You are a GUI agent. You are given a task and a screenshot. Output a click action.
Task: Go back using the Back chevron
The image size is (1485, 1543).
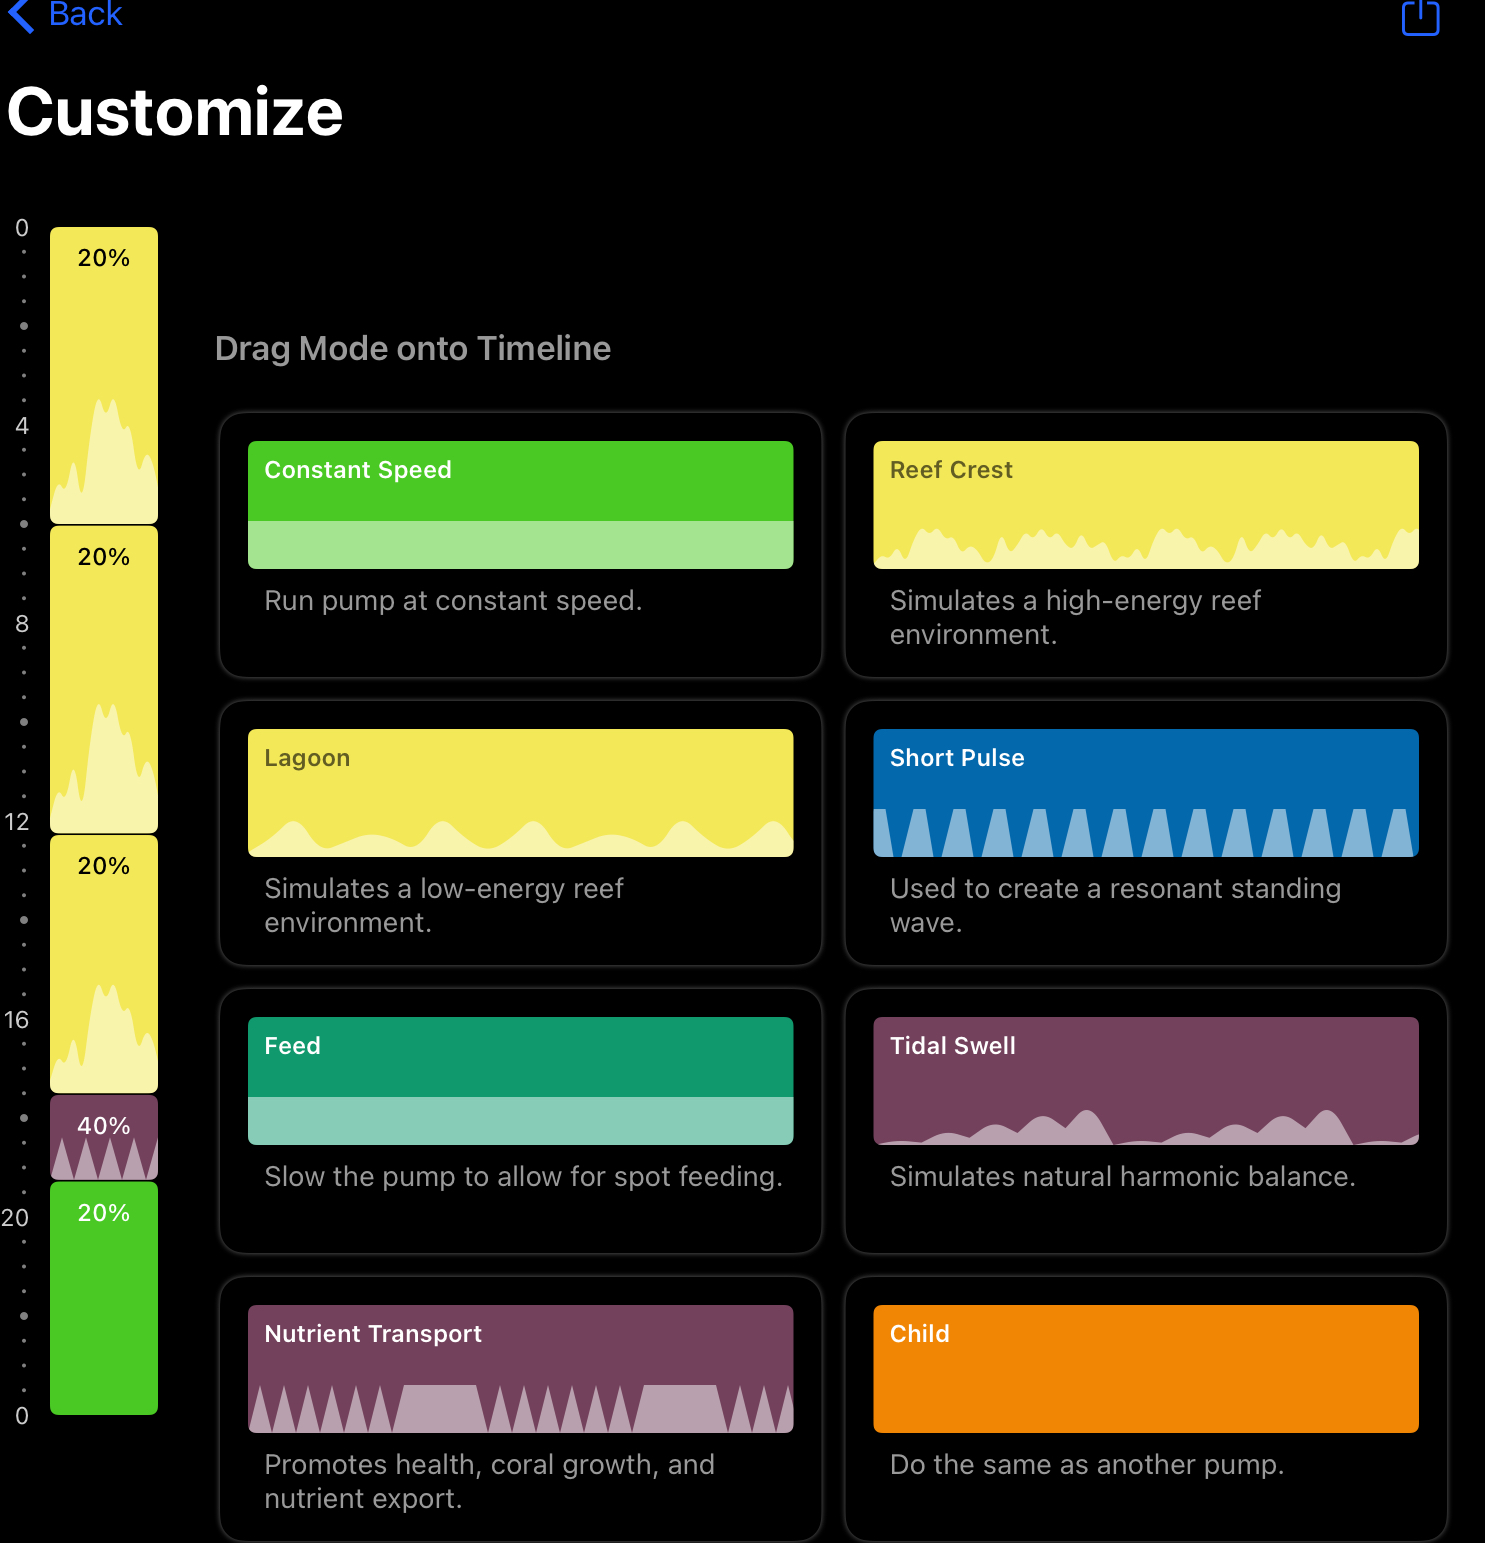coord(64,14)
